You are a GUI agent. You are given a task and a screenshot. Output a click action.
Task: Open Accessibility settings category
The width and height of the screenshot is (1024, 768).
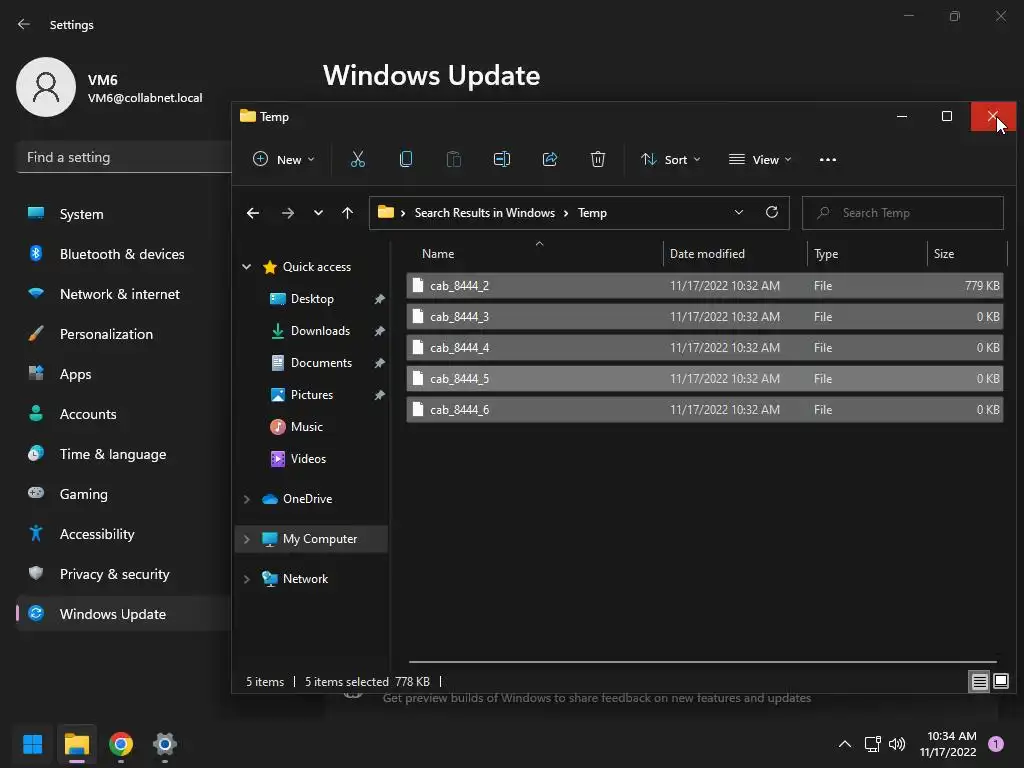click(x=123, y=534)
